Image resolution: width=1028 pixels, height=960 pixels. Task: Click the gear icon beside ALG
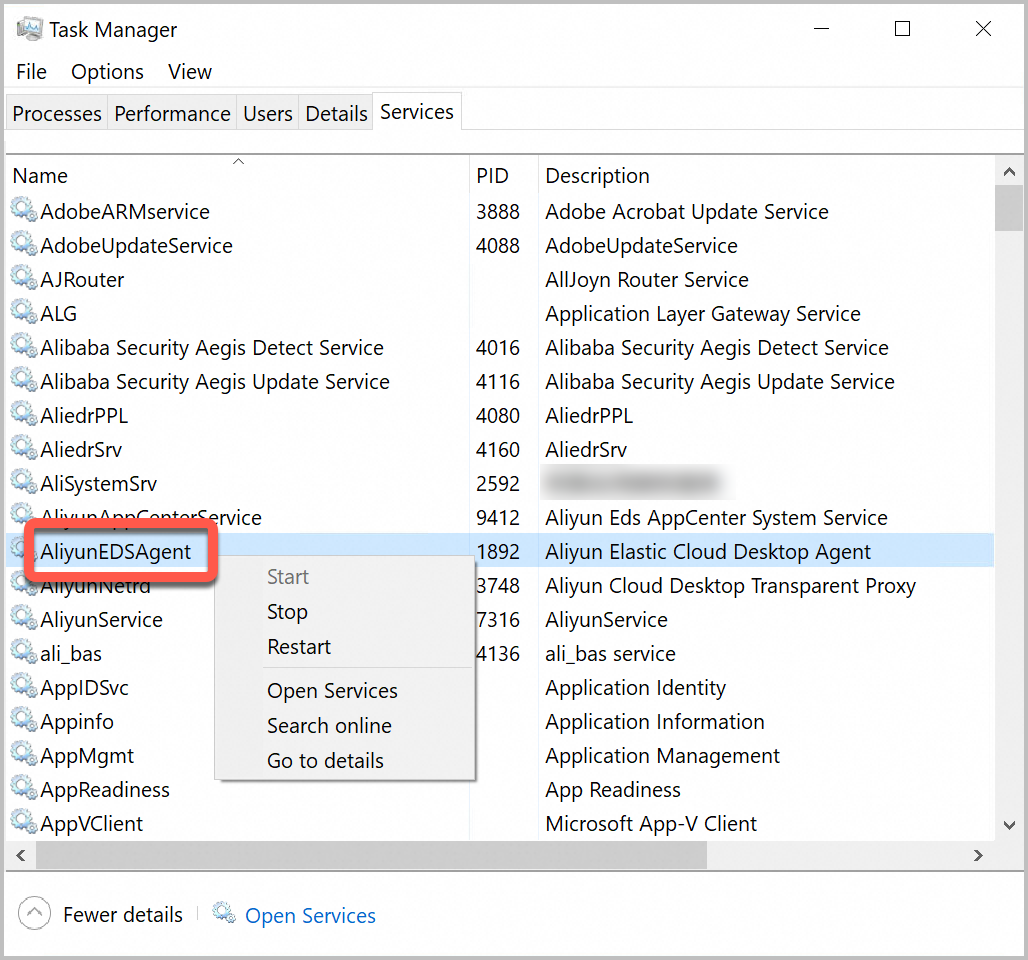click(x=24, y=313)
